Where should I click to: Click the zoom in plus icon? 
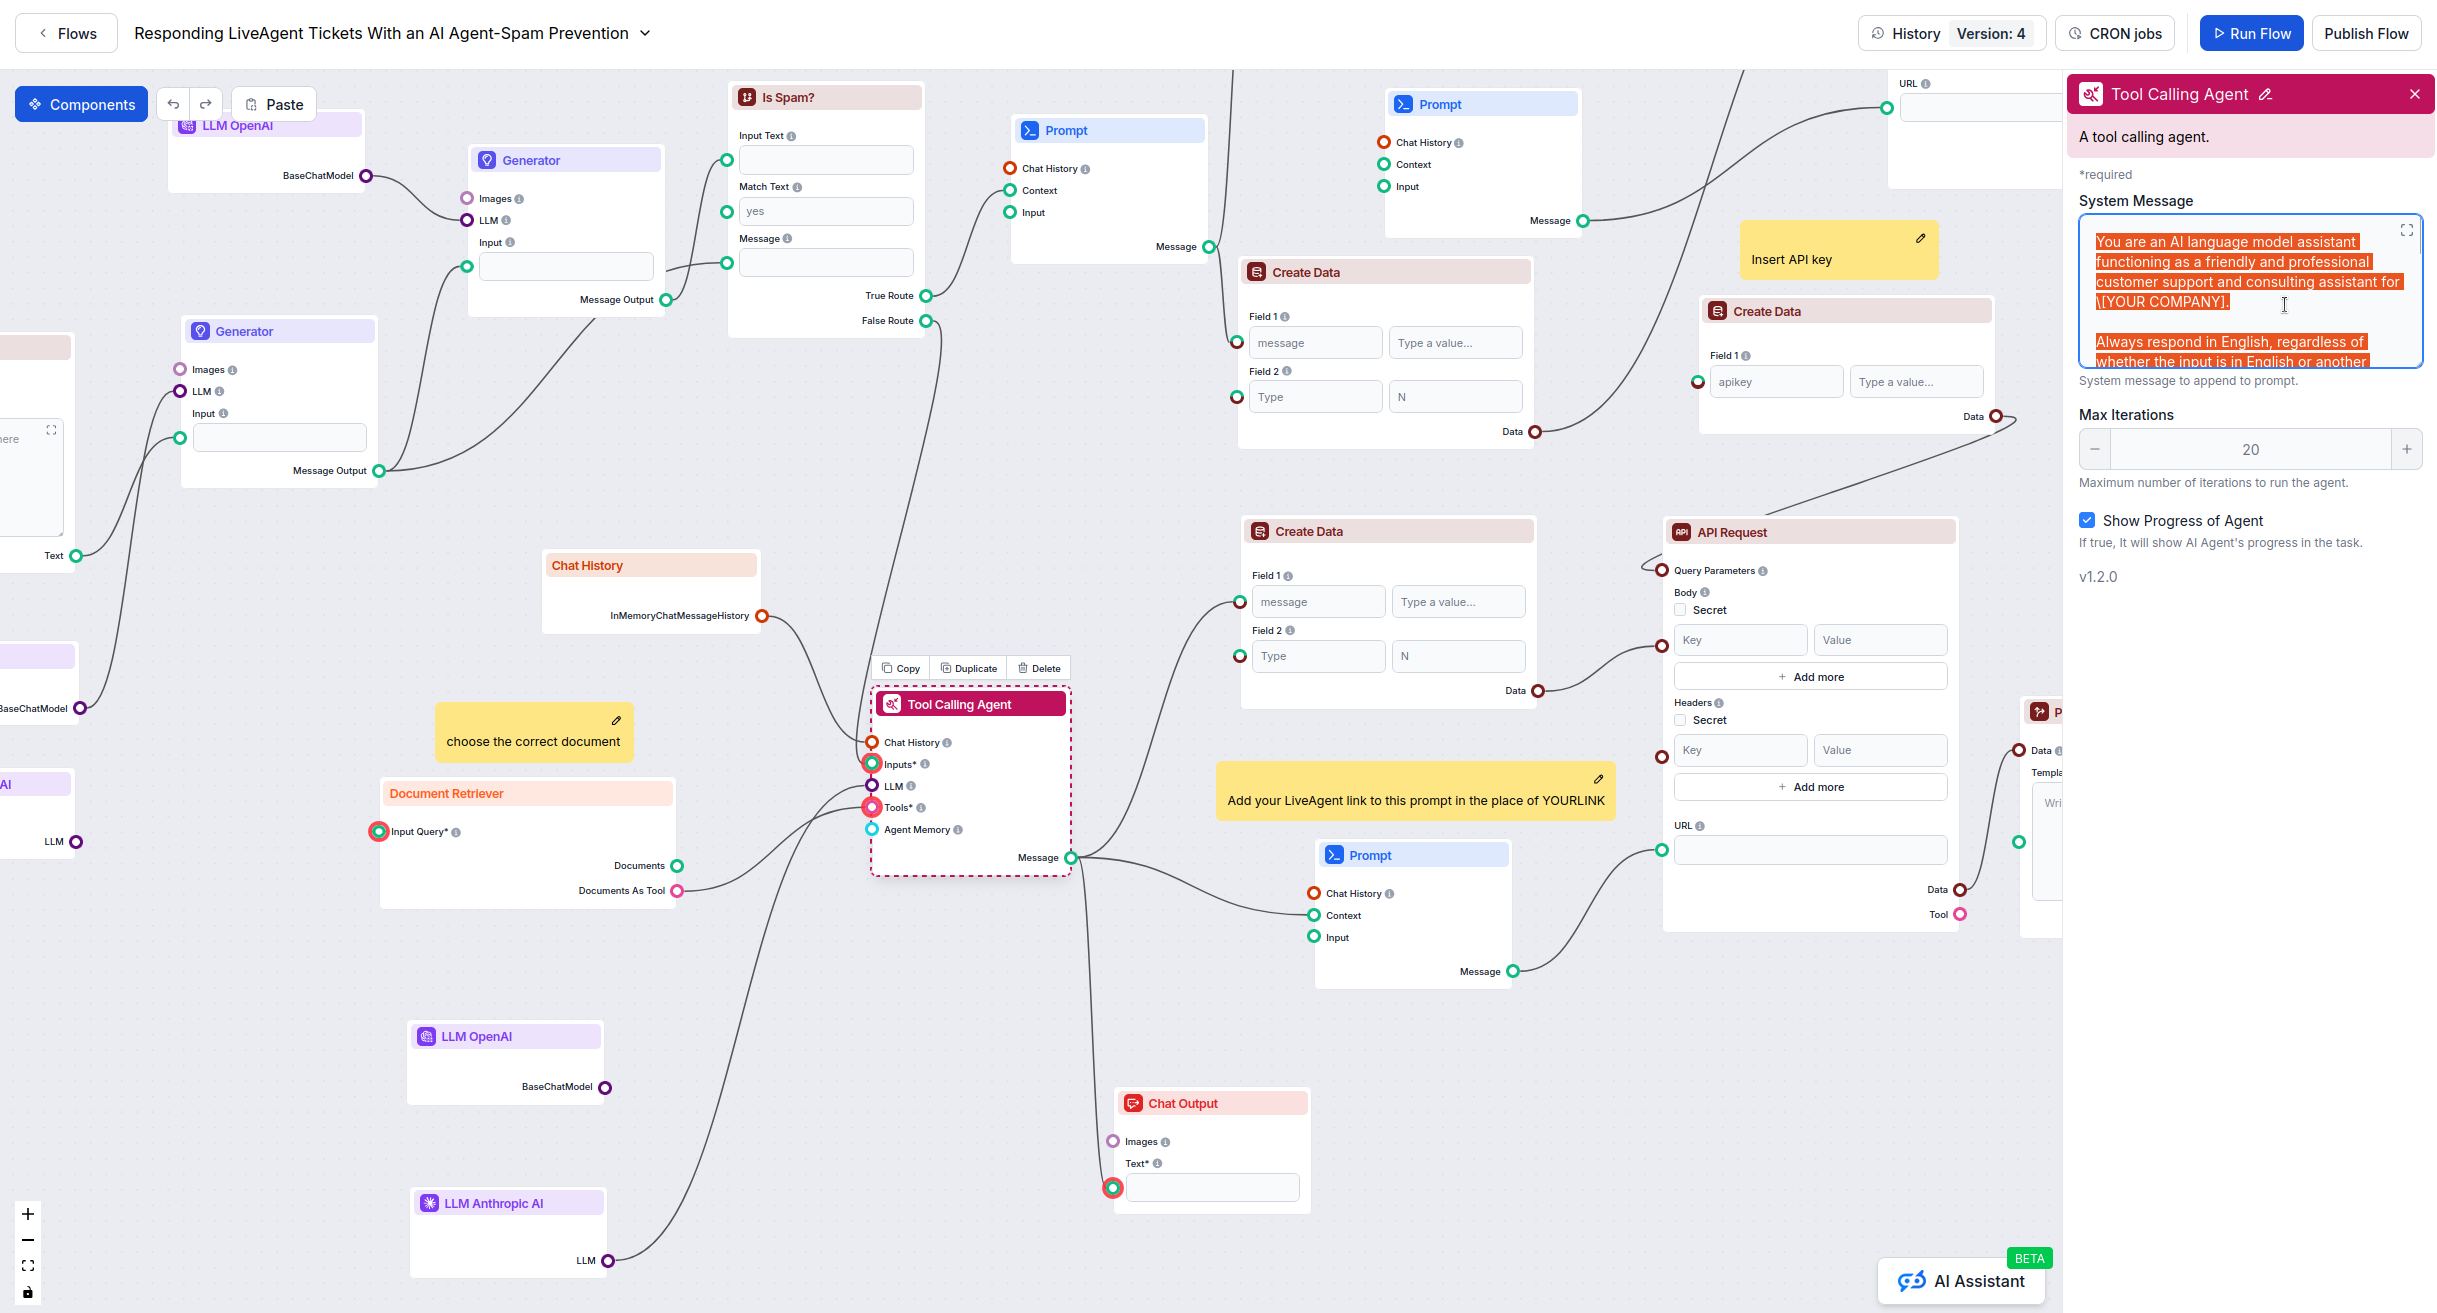28,1214
